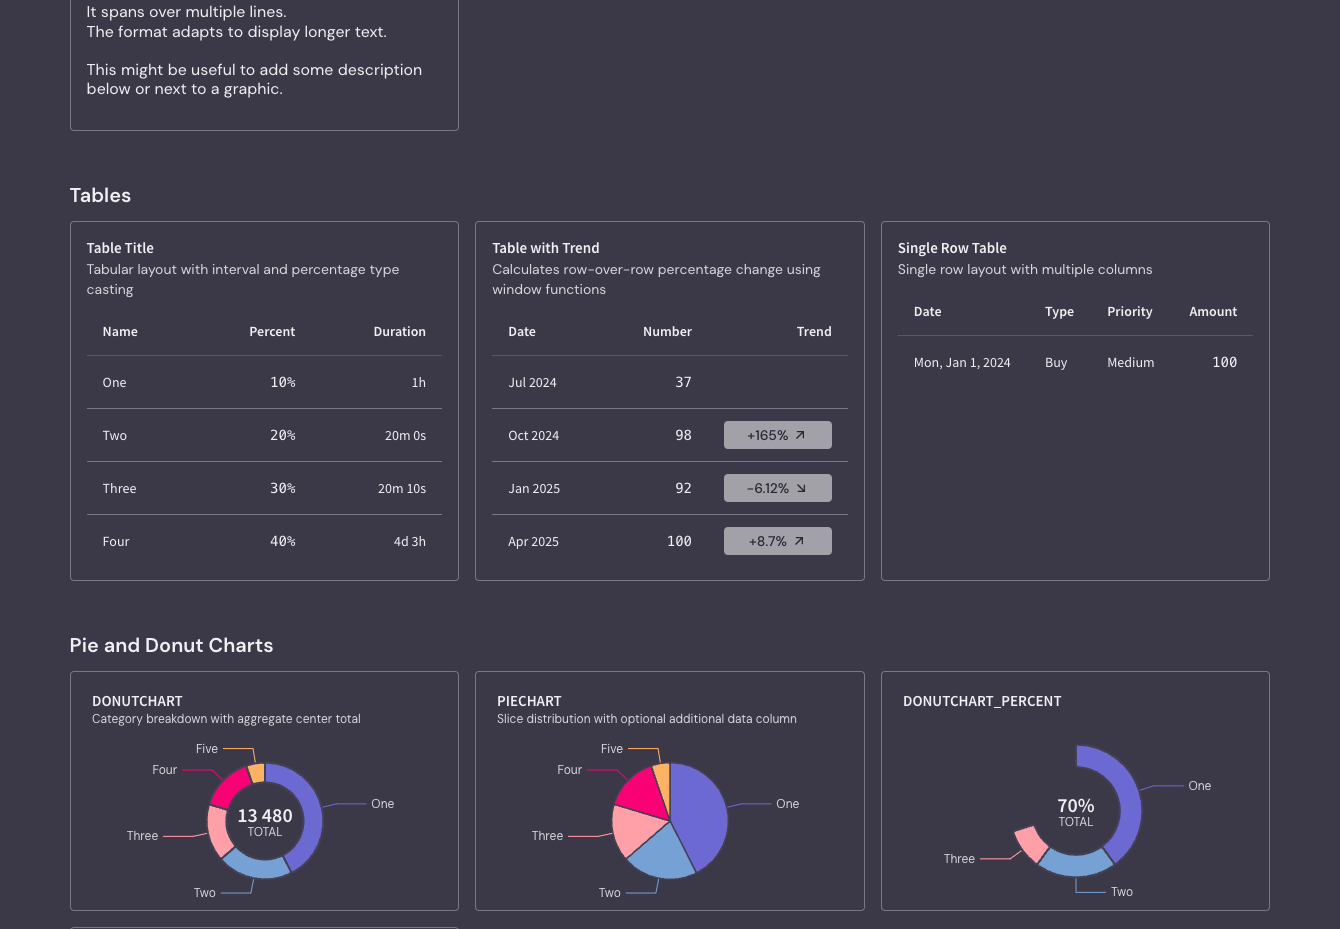Click the +165% trend badge
This screenshot has width=1340, height=929.
778,435
